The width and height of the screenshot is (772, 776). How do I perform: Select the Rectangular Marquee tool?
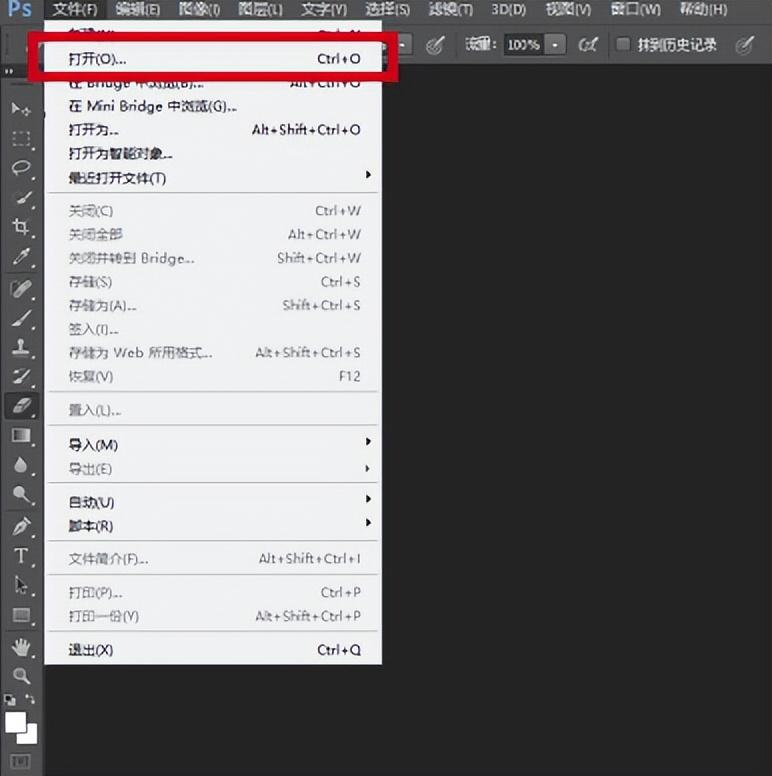pos(21,139)
